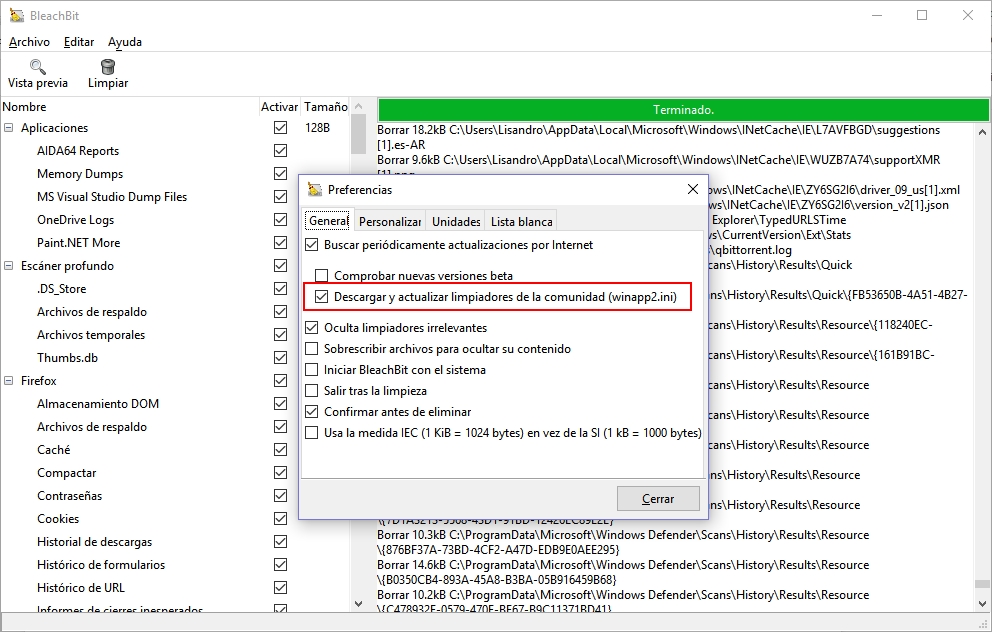Switch to the General tab
This screenshot has width=992, height=632.
[x=328, y=221]
